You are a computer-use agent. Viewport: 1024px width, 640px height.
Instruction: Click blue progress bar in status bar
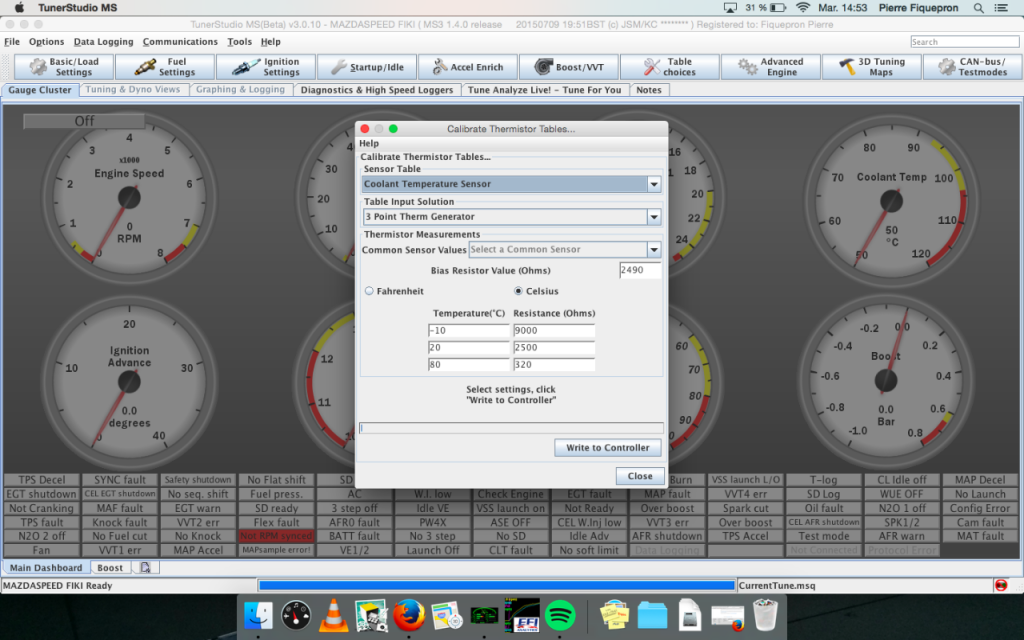497,585
